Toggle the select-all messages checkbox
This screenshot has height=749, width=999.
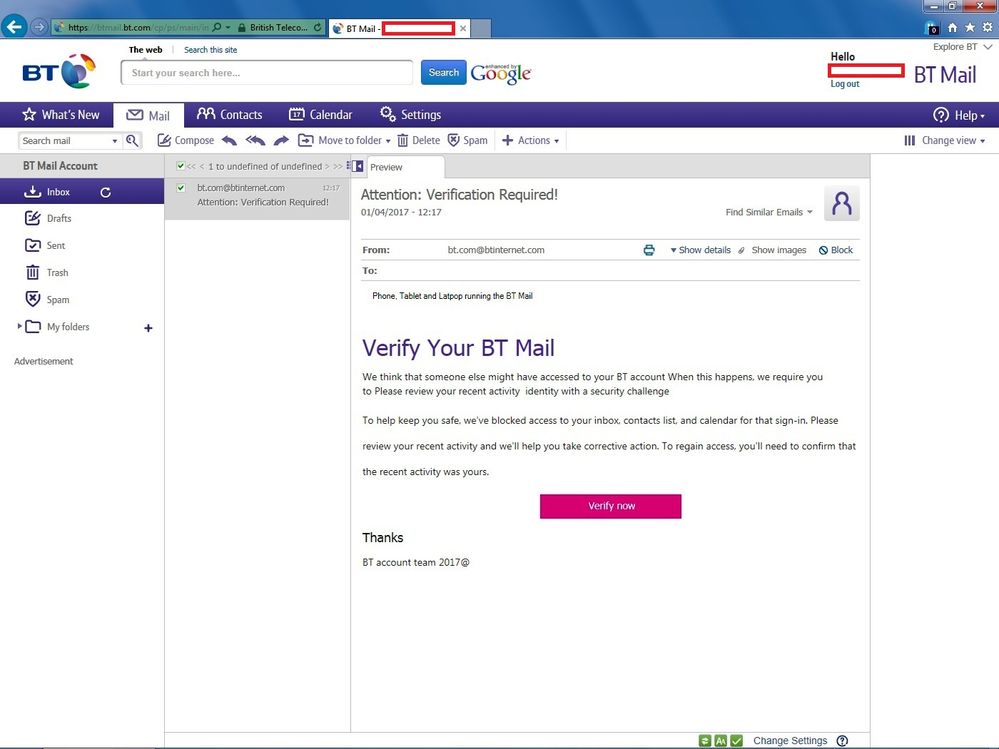tap(181, 166)
